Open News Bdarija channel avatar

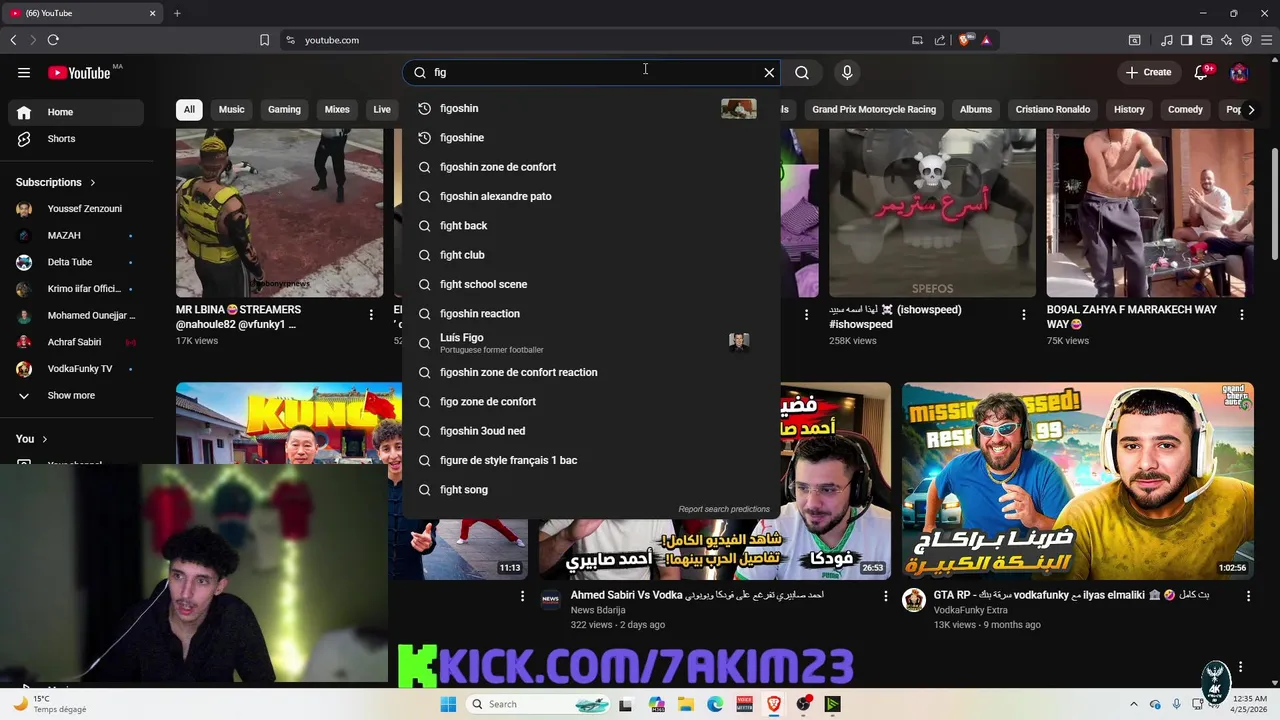click(x=550, y=600)
